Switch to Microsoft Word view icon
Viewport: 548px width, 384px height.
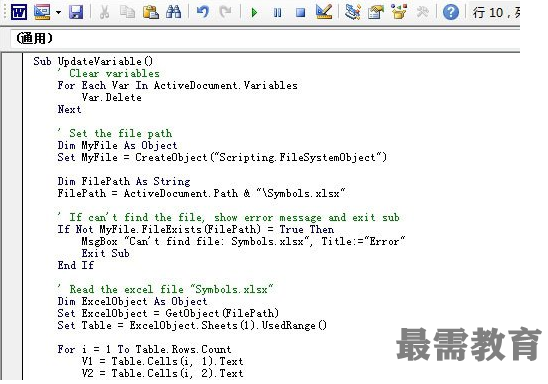(x=19, y=12)
